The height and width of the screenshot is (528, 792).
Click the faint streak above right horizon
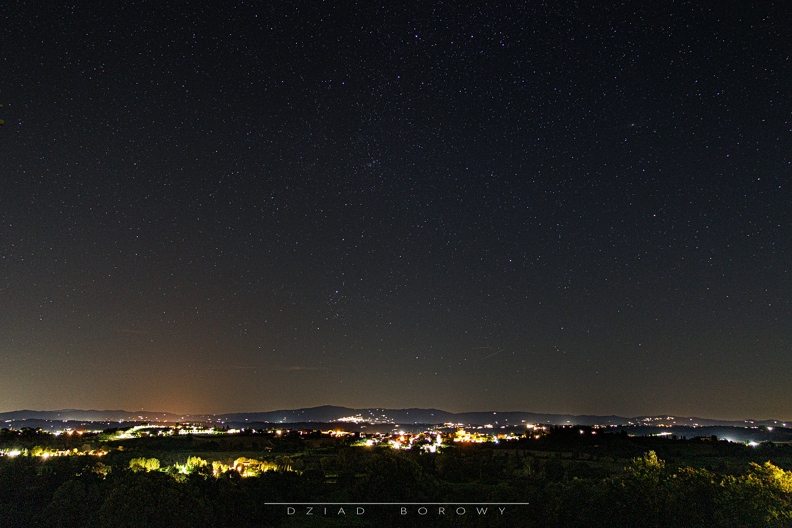tap(488, 352)
